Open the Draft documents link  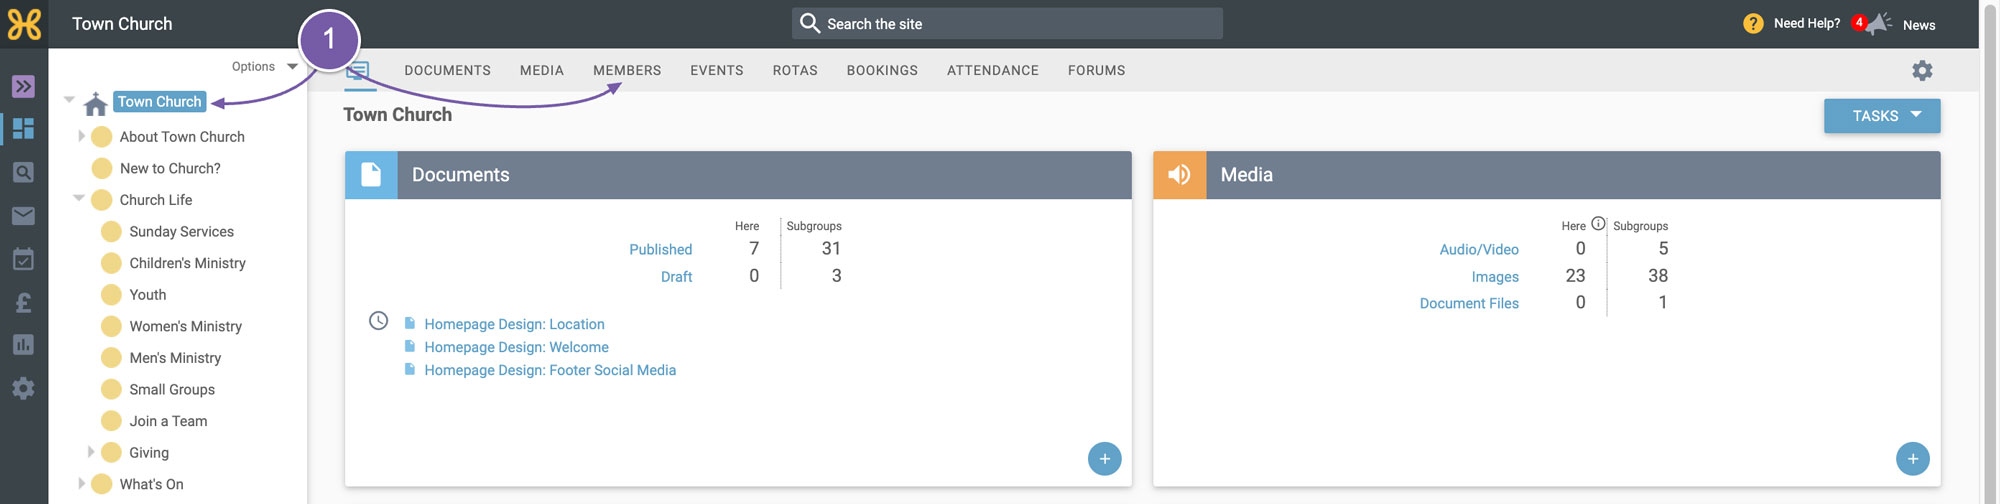pos(677,277)
